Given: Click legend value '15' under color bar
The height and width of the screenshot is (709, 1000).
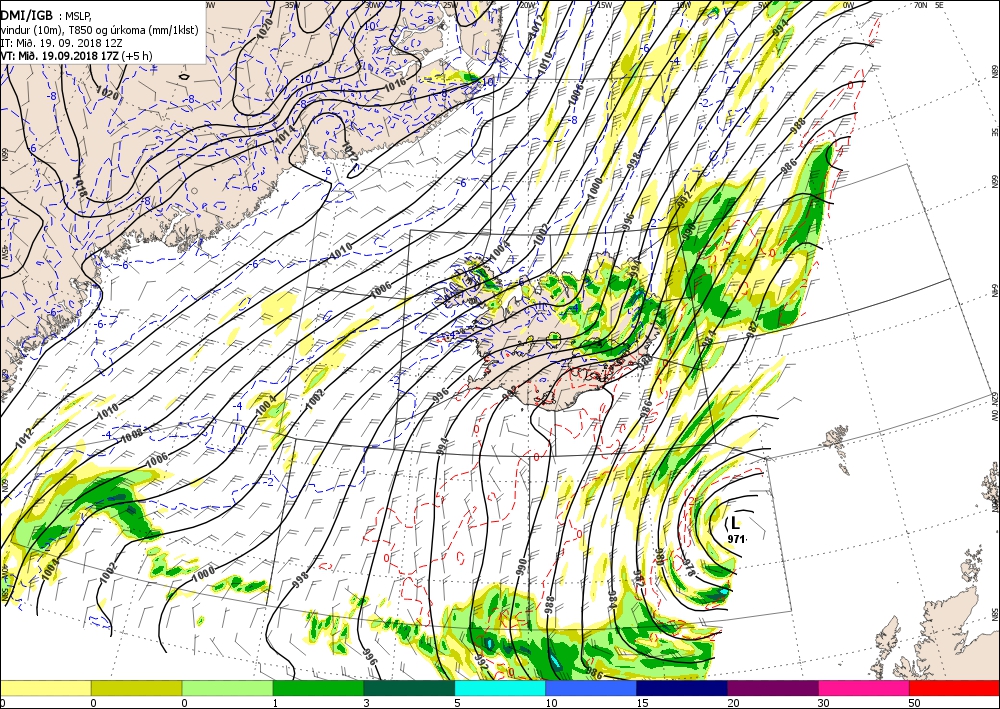Looking at the screenshot, I should (642, 703).
